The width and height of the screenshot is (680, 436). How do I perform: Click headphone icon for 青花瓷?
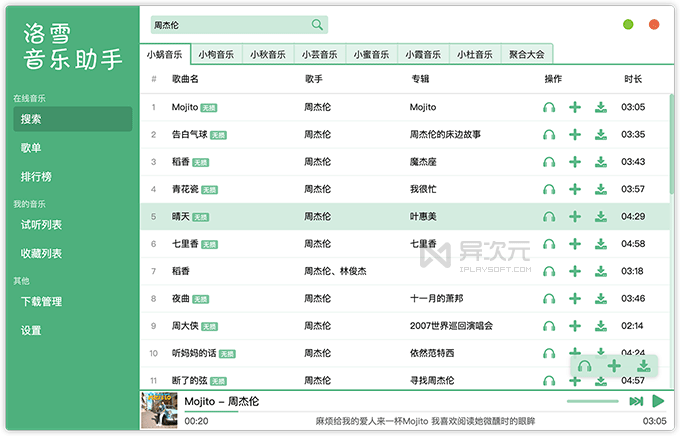pyautogui.click(x=549, y=189)
